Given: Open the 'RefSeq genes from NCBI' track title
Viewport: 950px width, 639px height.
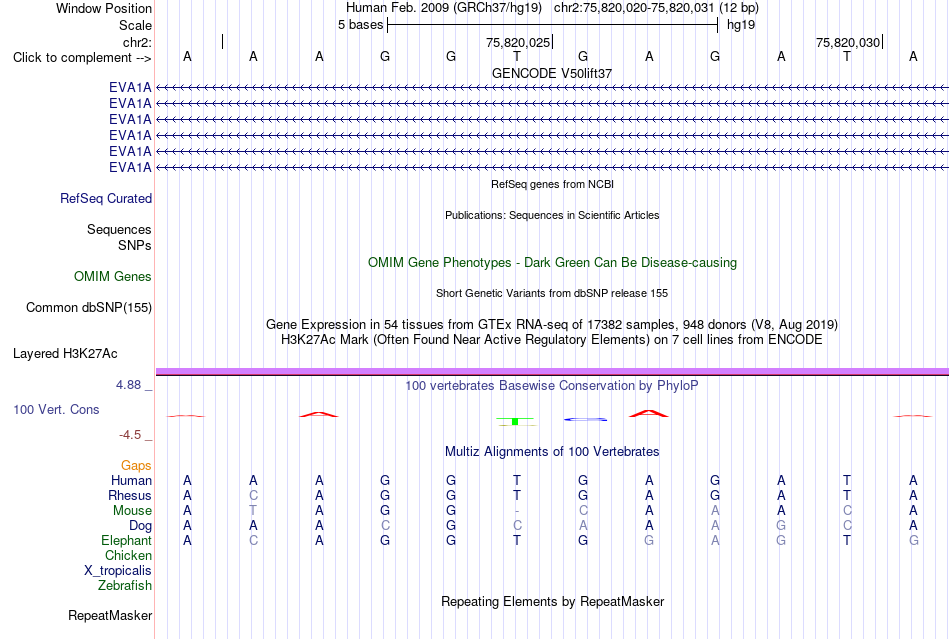Looking at the screenshot, I should coord(553,184).
